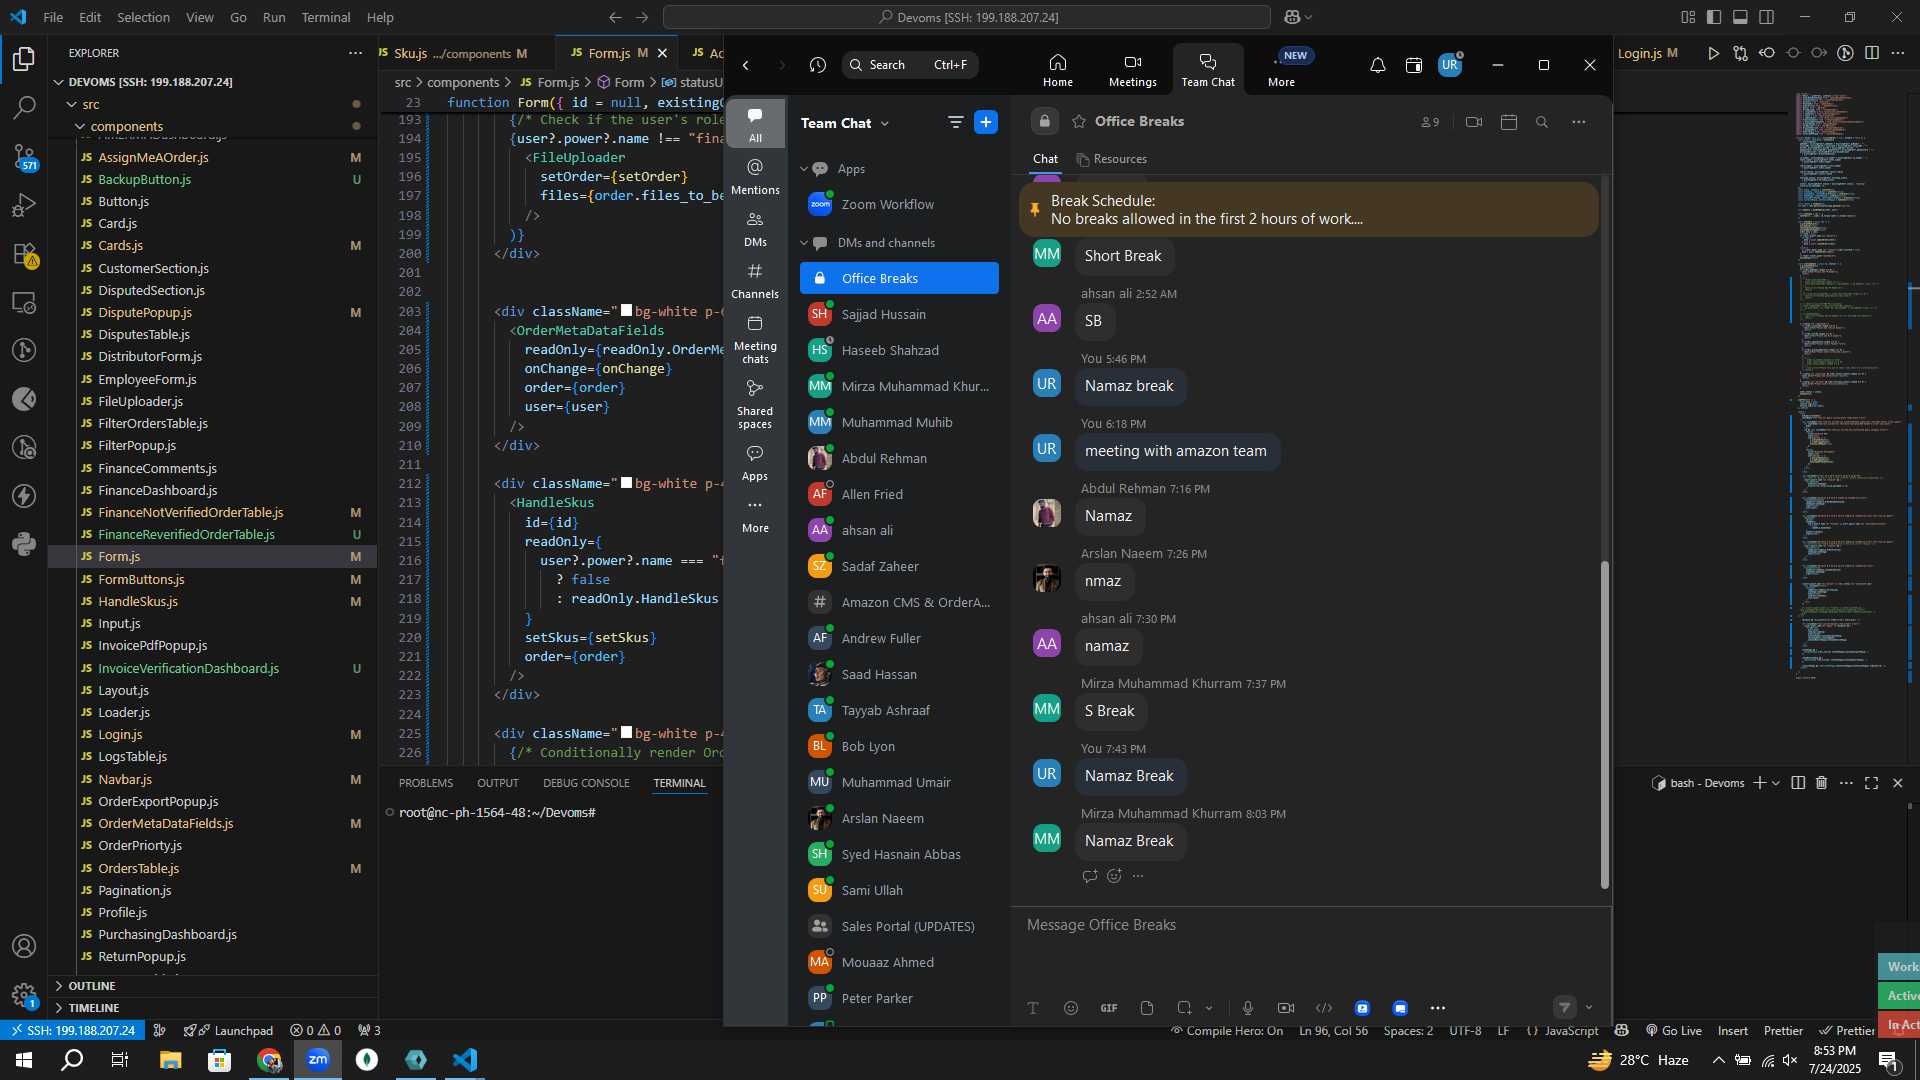Start video meeting in Office Breaks
This screenshot has height=1080, width=1920.
tap(1473, 122)
